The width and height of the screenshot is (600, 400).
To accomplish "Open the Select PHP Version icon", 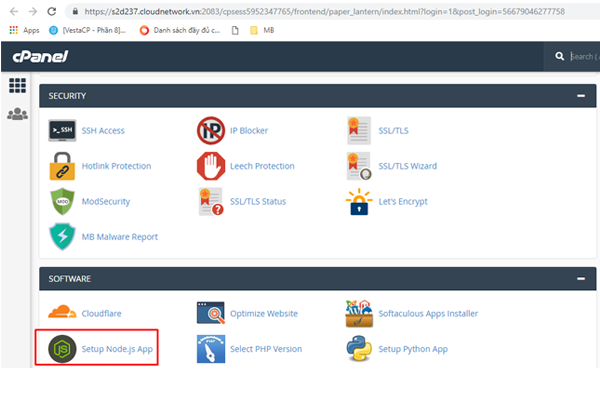I will tap(211, 349).
